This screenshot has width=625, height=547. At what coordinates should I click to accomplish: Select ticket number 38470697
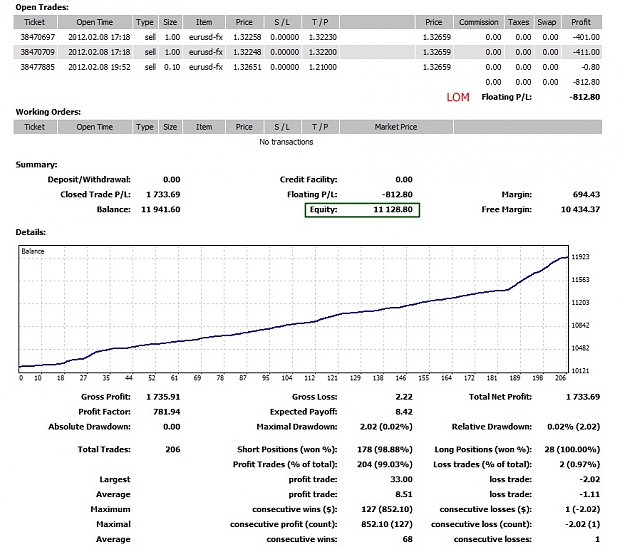click(x=37, y=37)
